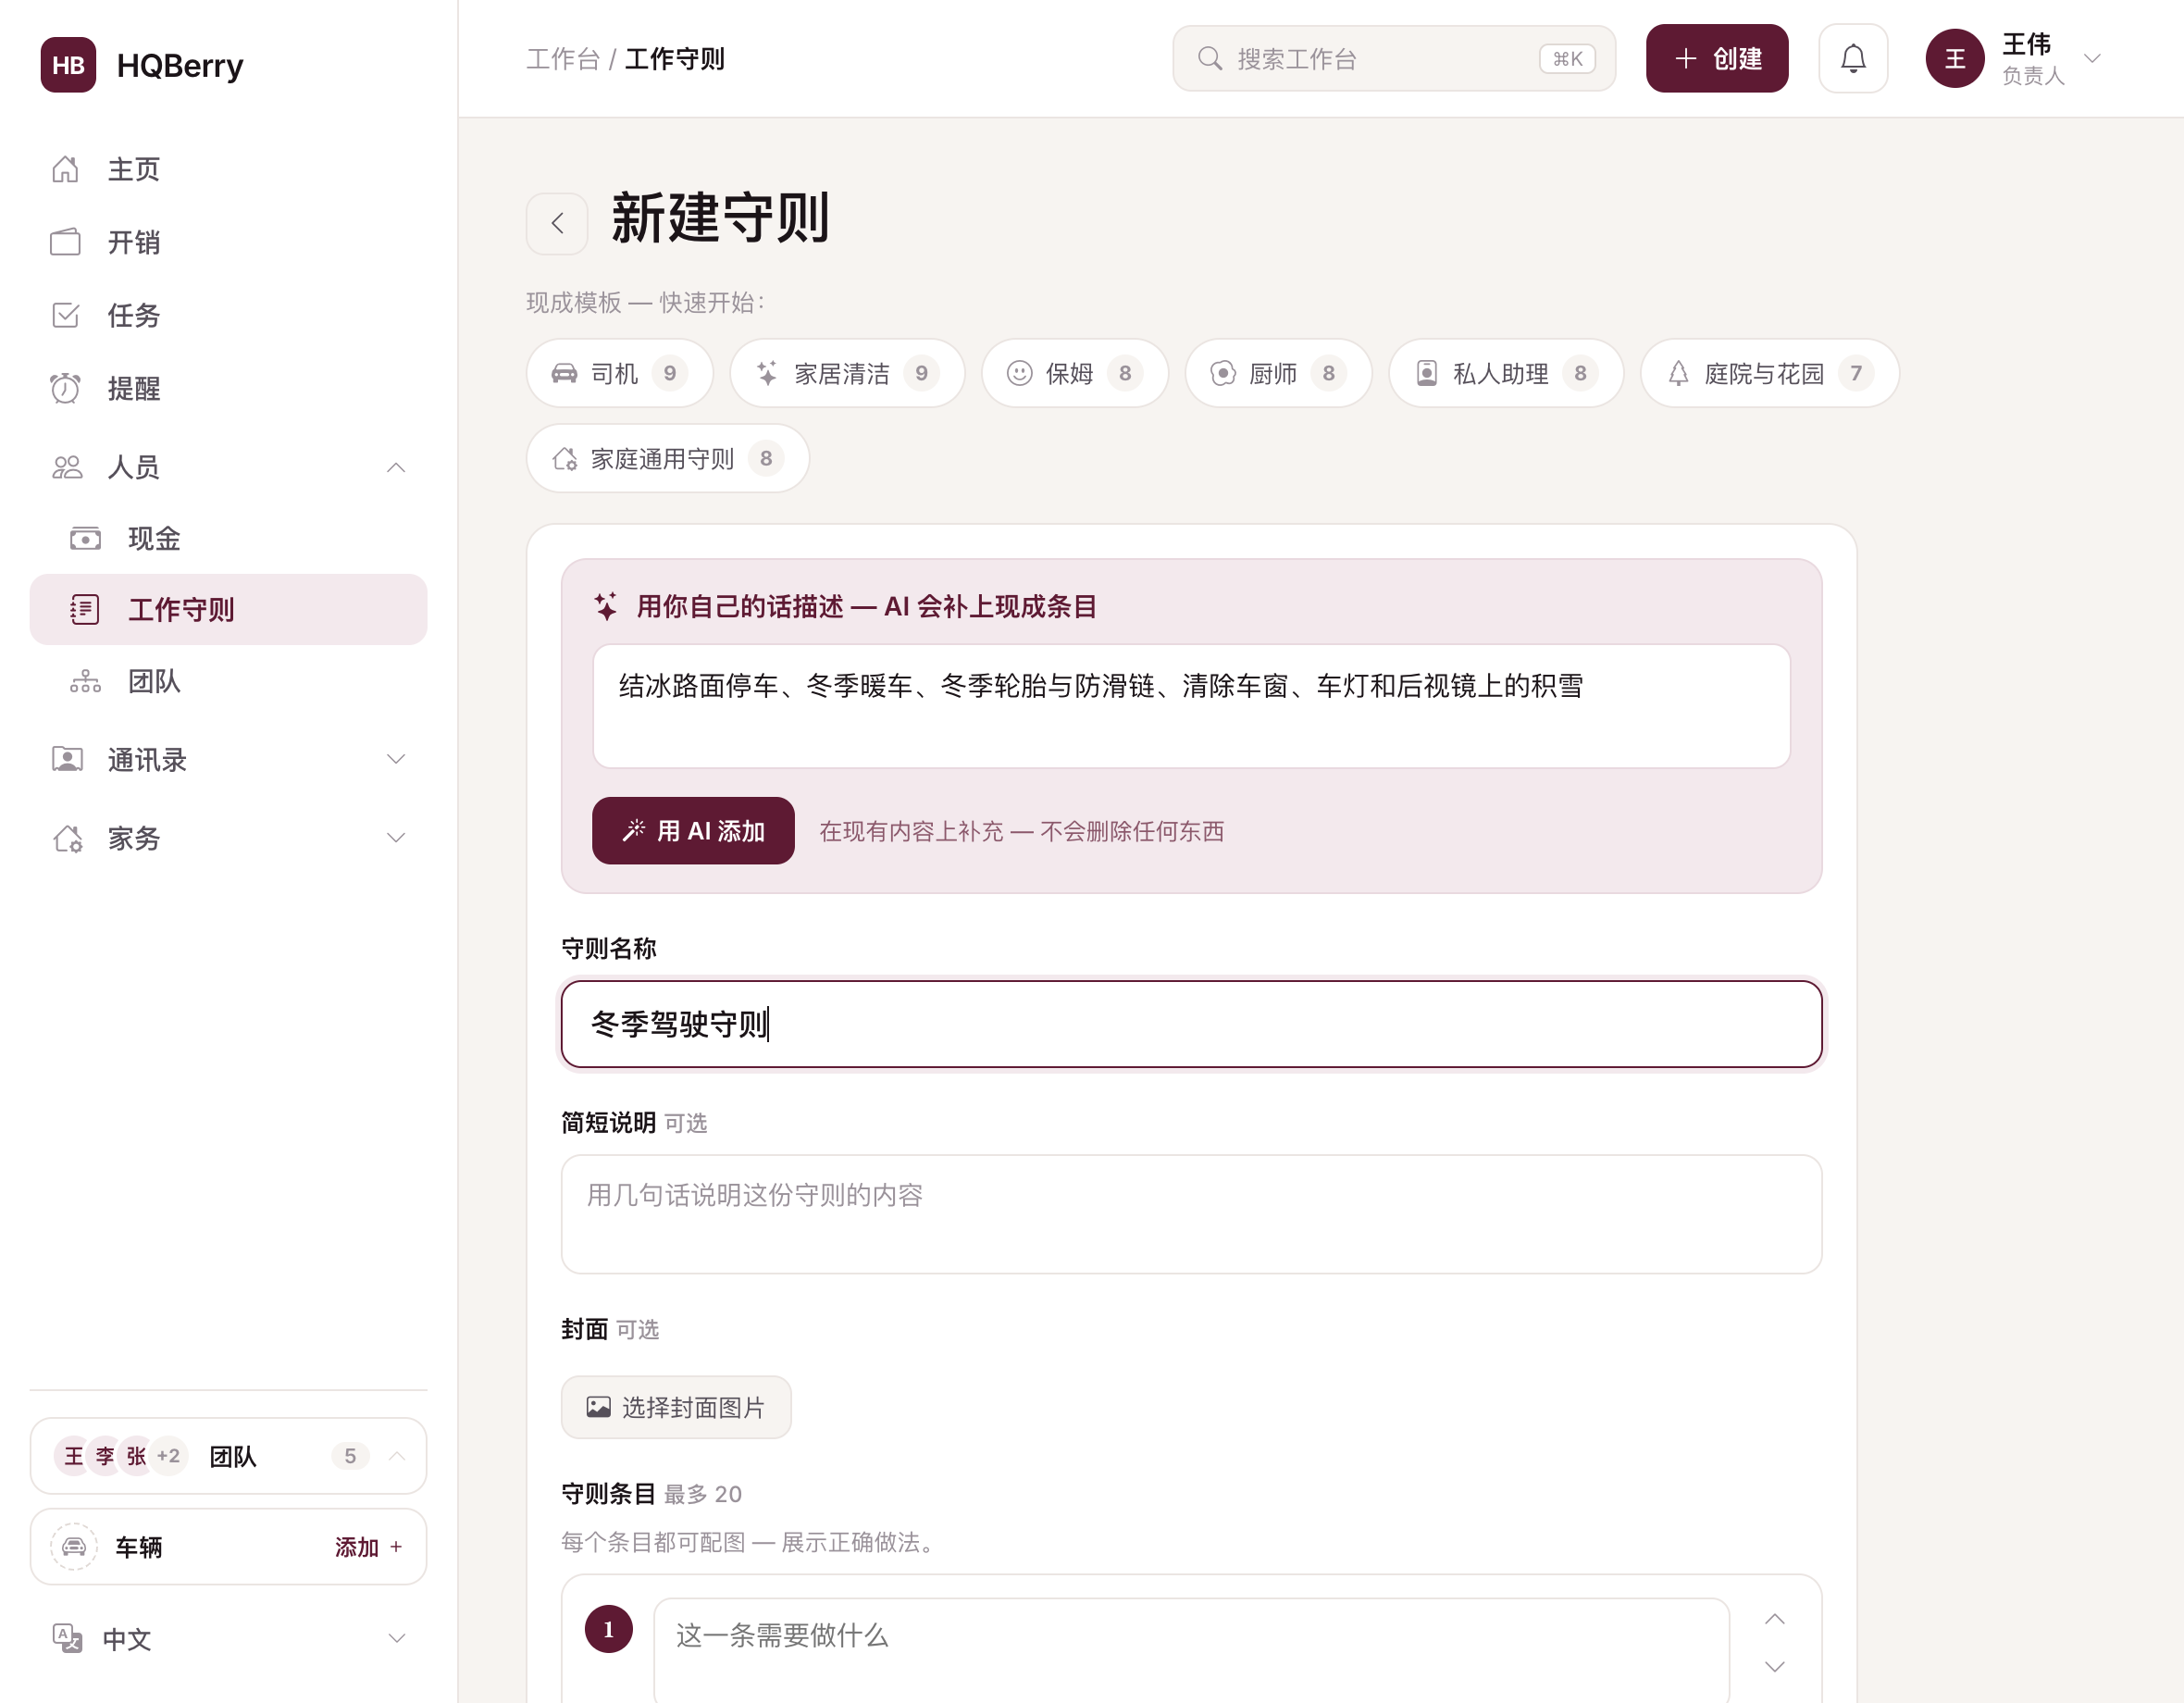The image size is (2184, 1703).
Task: Click the 主页 house icon
Action: click(x=66, y=169)
